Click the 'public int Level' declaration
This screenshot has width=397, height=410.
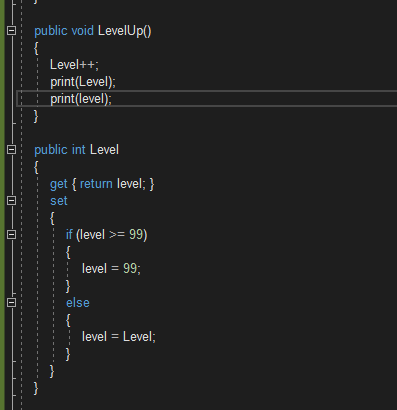click(76, 150)
